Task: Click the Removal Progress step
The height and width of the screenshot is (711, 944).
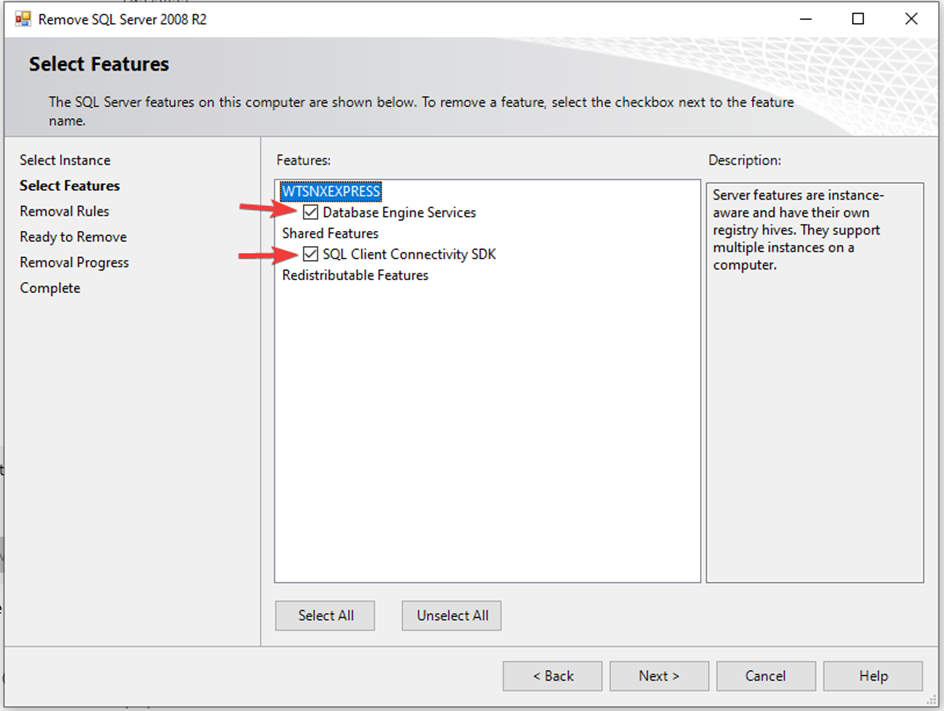Action: tap(74, 262)
